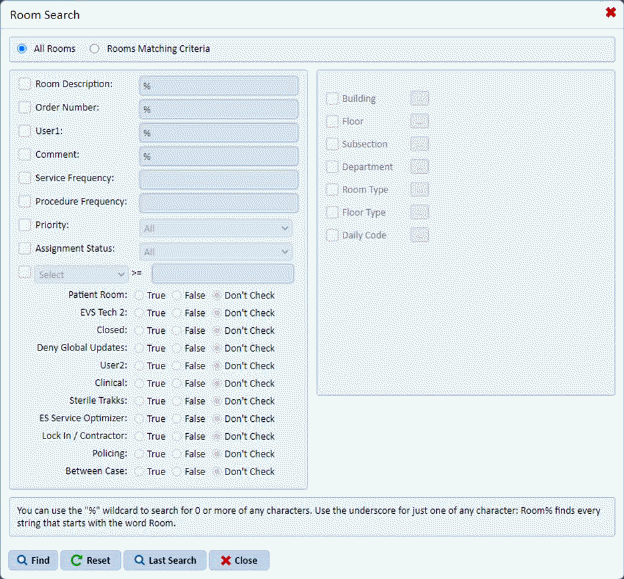
Task: Open the Assignment Status dropdown
Action: (216, 252)
